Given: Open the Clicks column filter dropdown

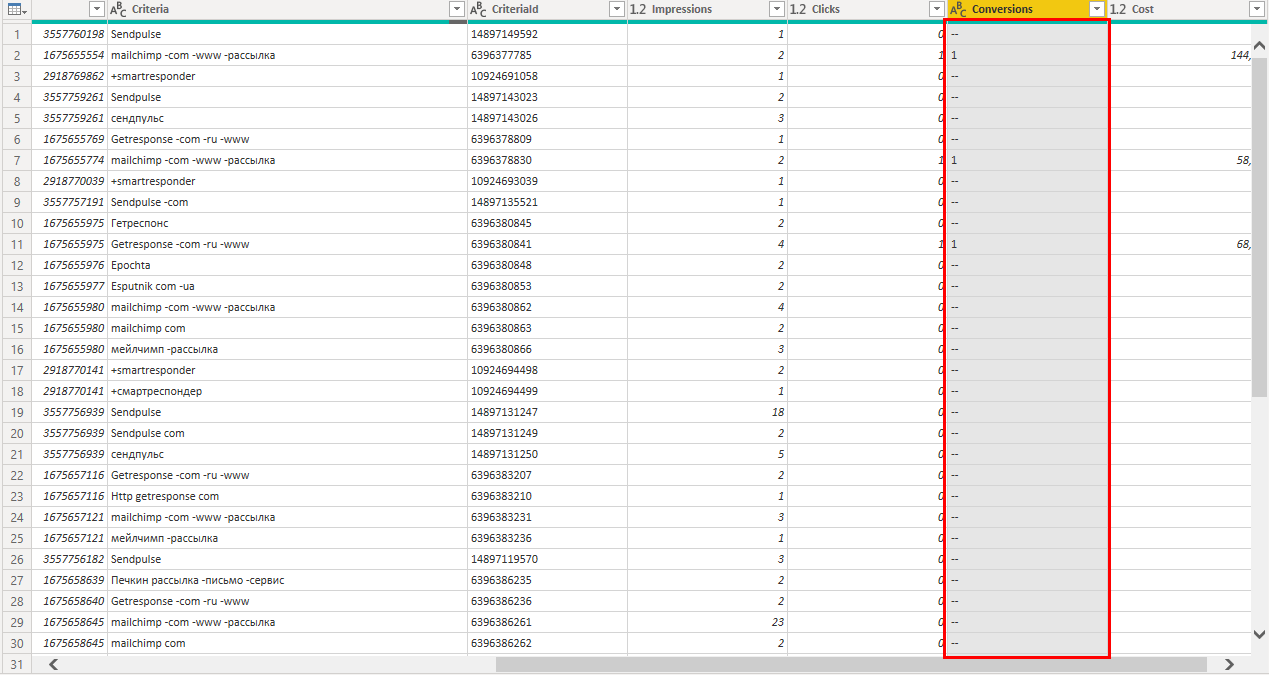Looking at the screenshot, I should click(x=937, y=9).
